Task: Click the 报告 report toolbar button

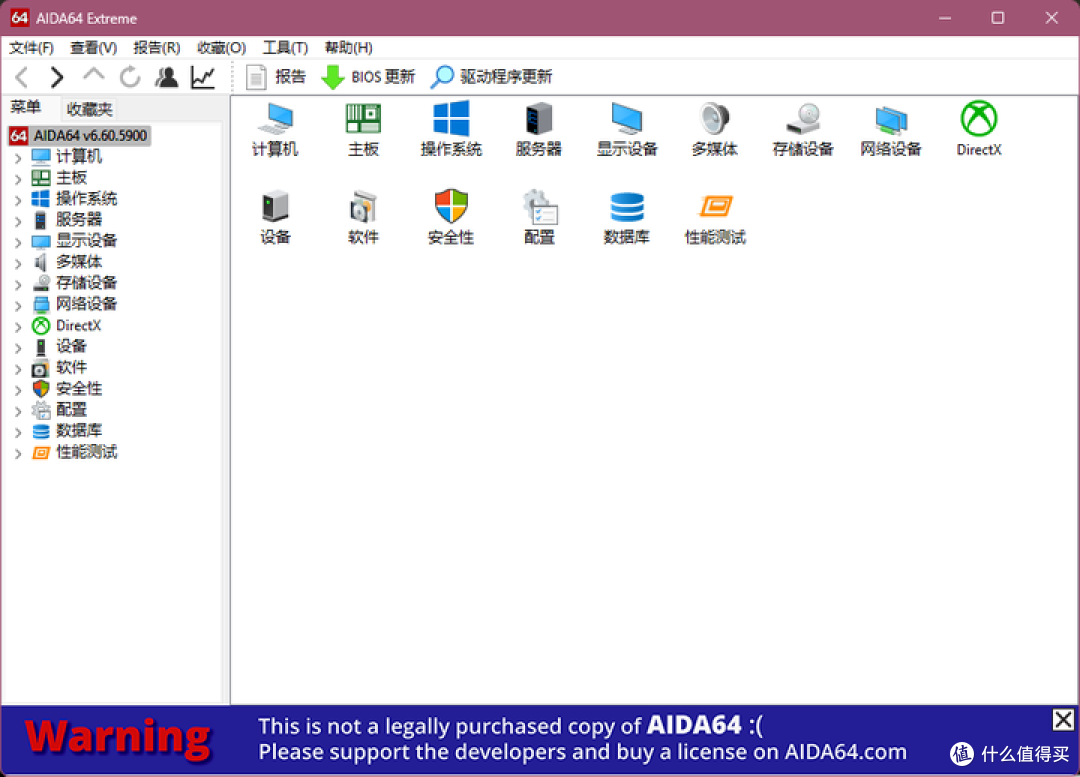Action: tap(276, 76)
